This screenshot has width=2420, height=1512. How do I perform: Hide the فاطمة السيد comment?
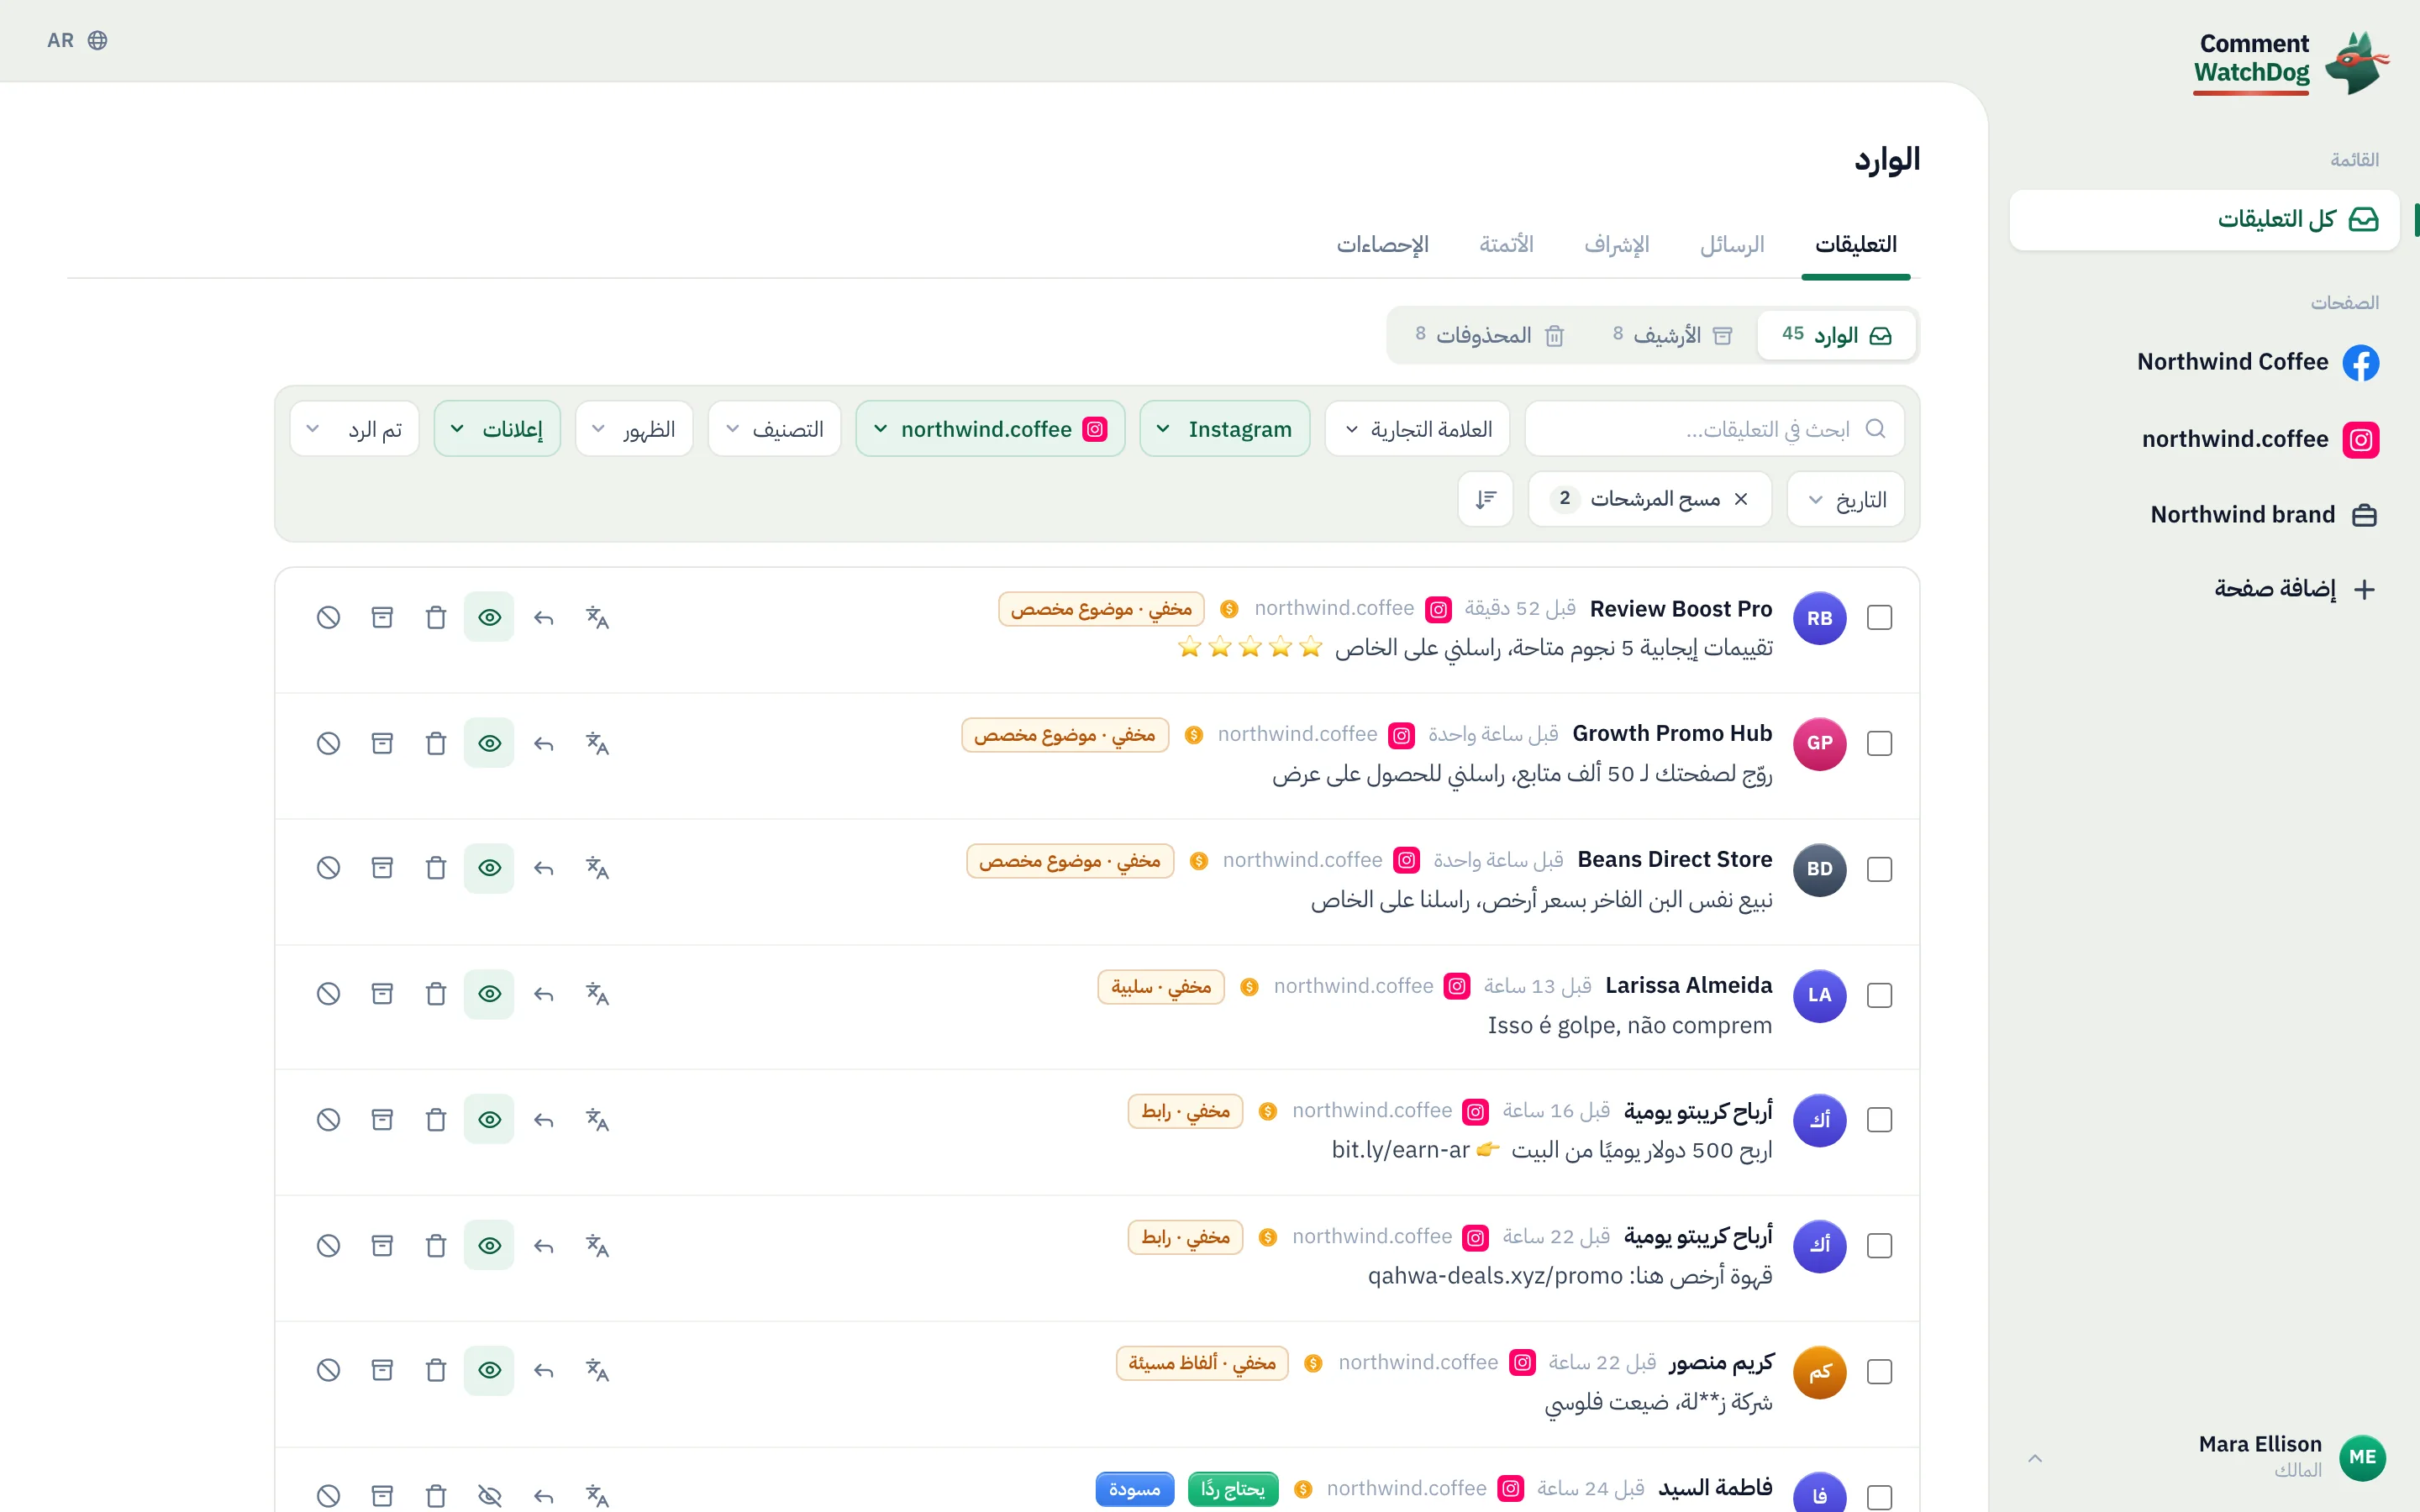pos(489,1496)
